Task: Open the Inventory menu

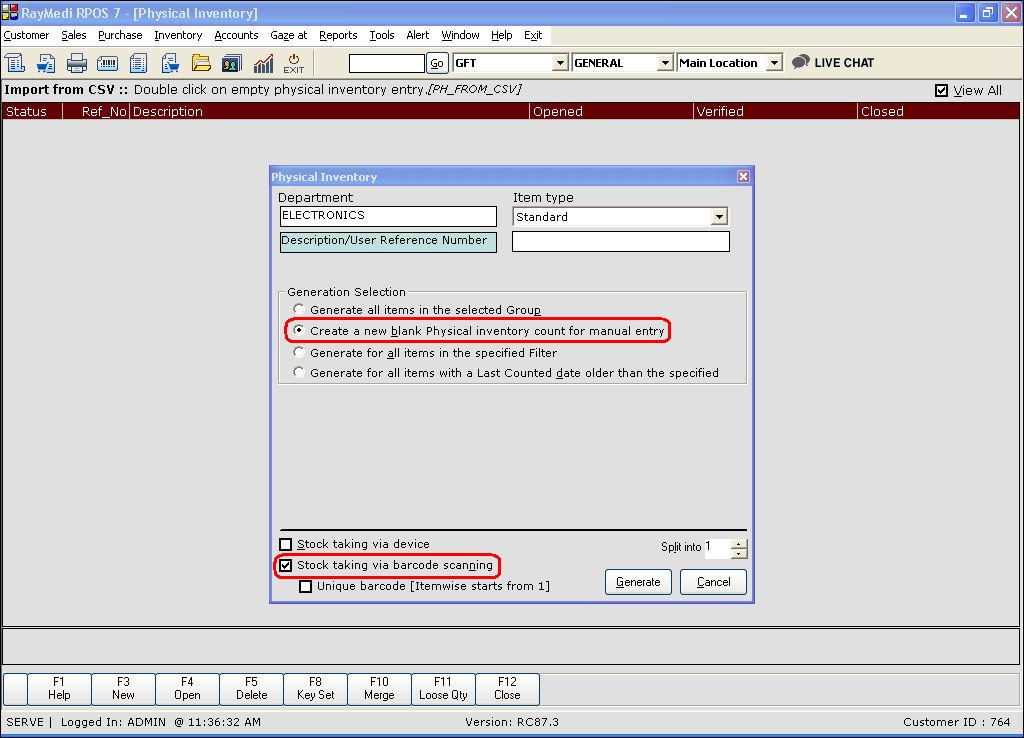Action: [x=178, y=35]
